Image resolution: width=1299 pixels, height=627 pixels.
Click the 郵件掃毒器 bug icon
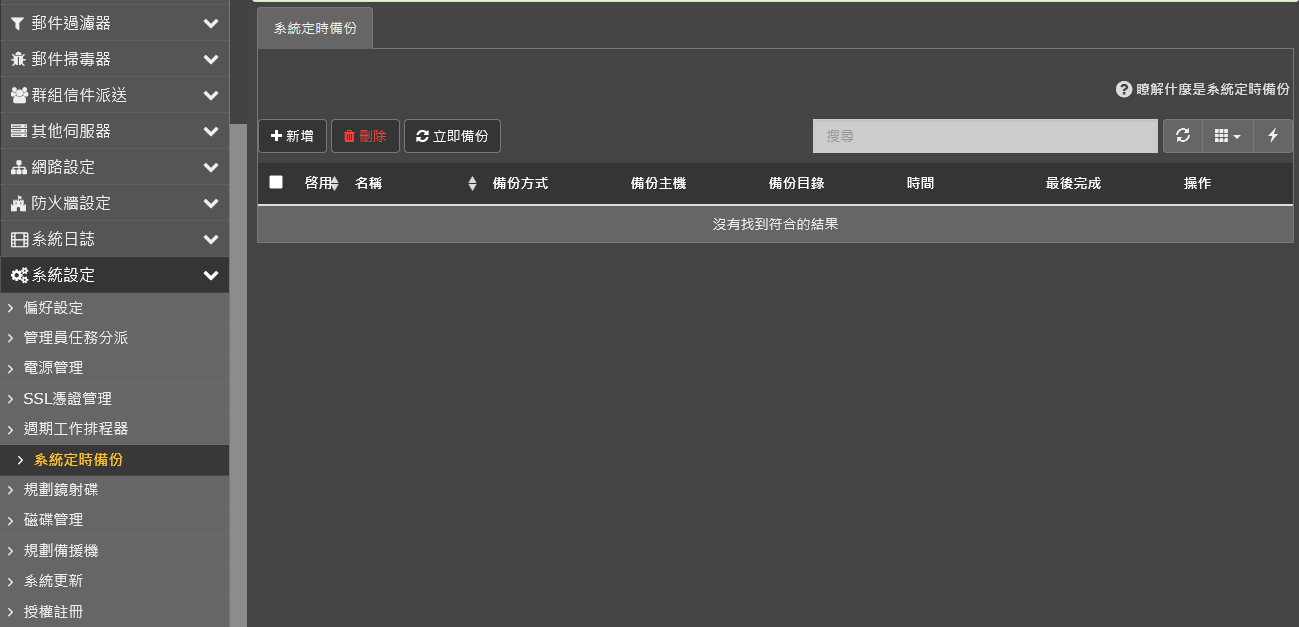(x=18, y=59)
